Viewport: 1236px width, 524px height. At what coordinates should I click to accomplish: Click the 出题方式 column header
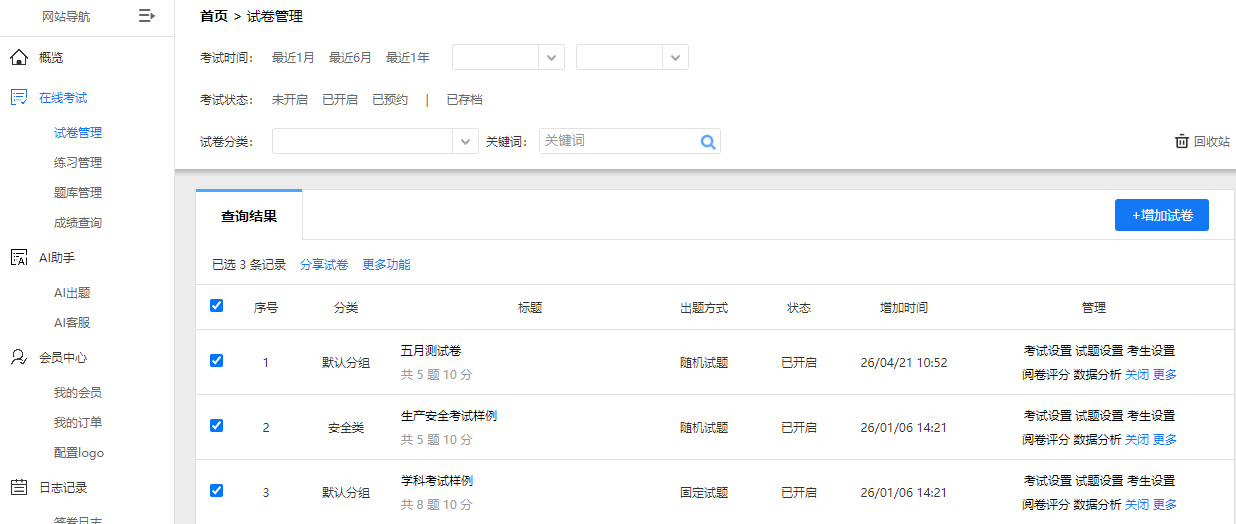point(704,308)
